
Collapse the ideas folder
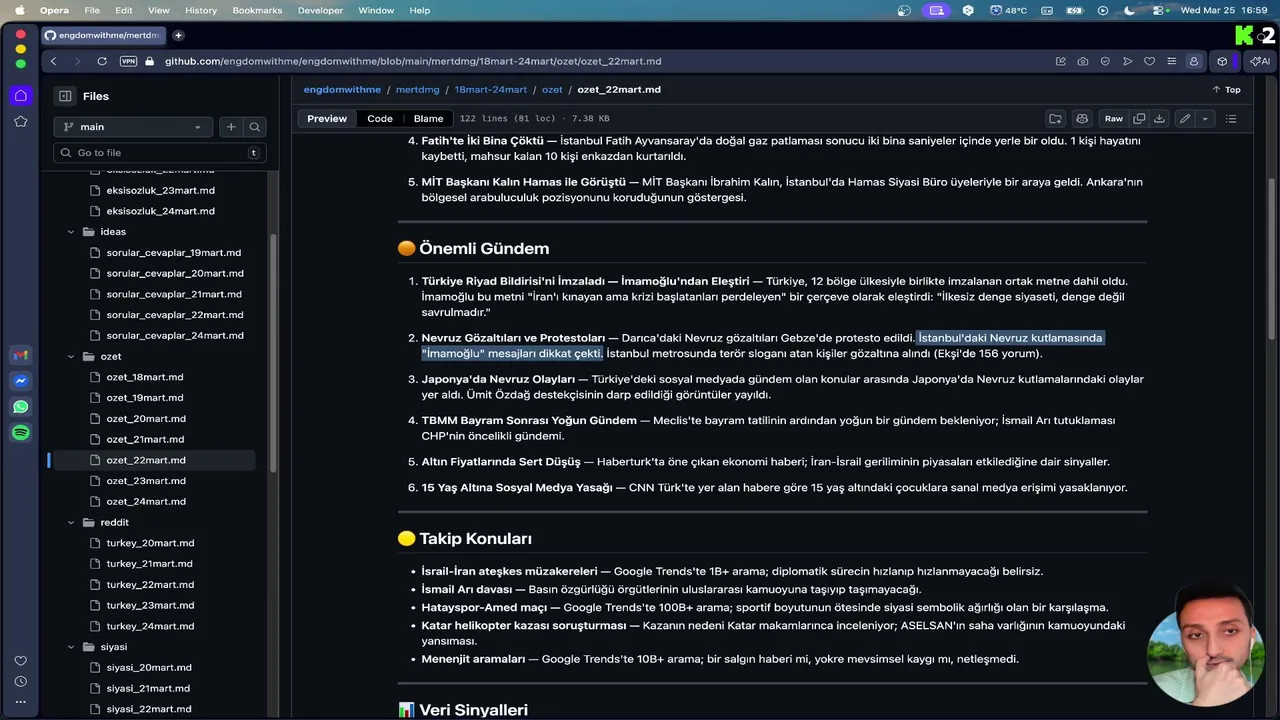(71, 232)
